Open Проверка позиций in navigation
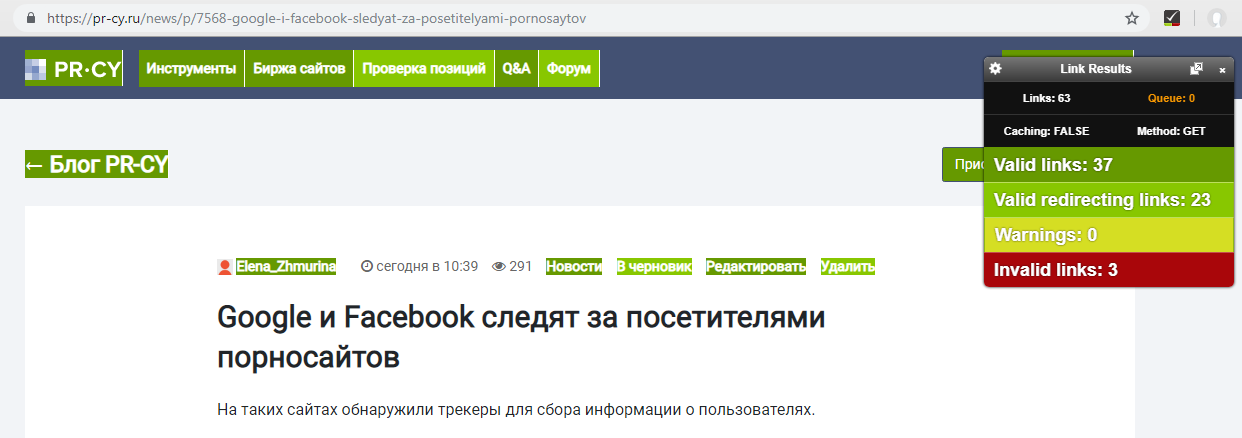Screen dimensions: 1242x438 (x=424, y=69)
